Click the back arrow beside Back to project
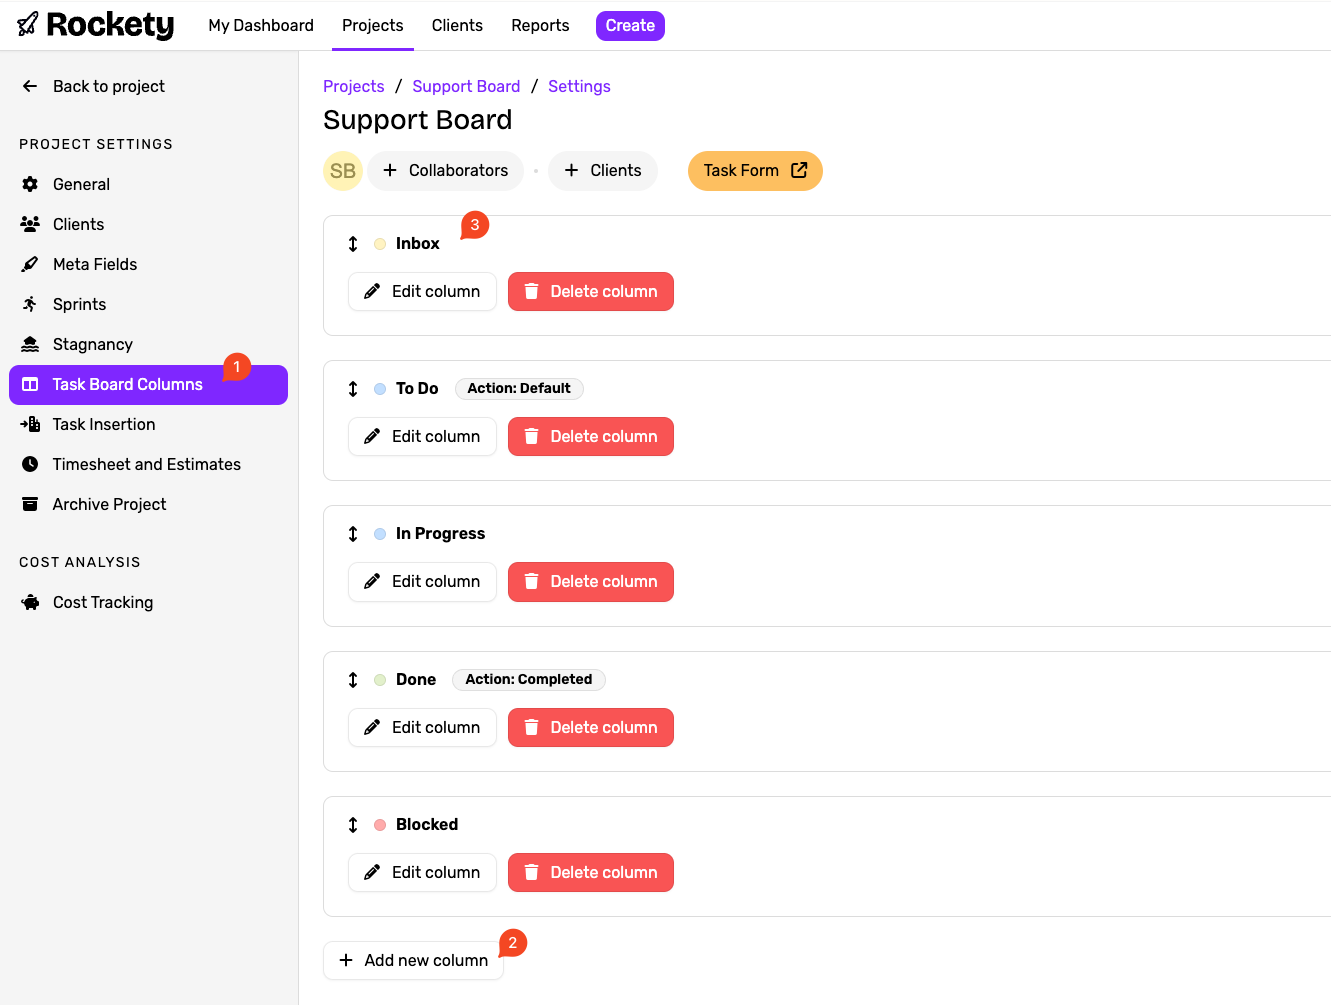 [x=30, y=86]
